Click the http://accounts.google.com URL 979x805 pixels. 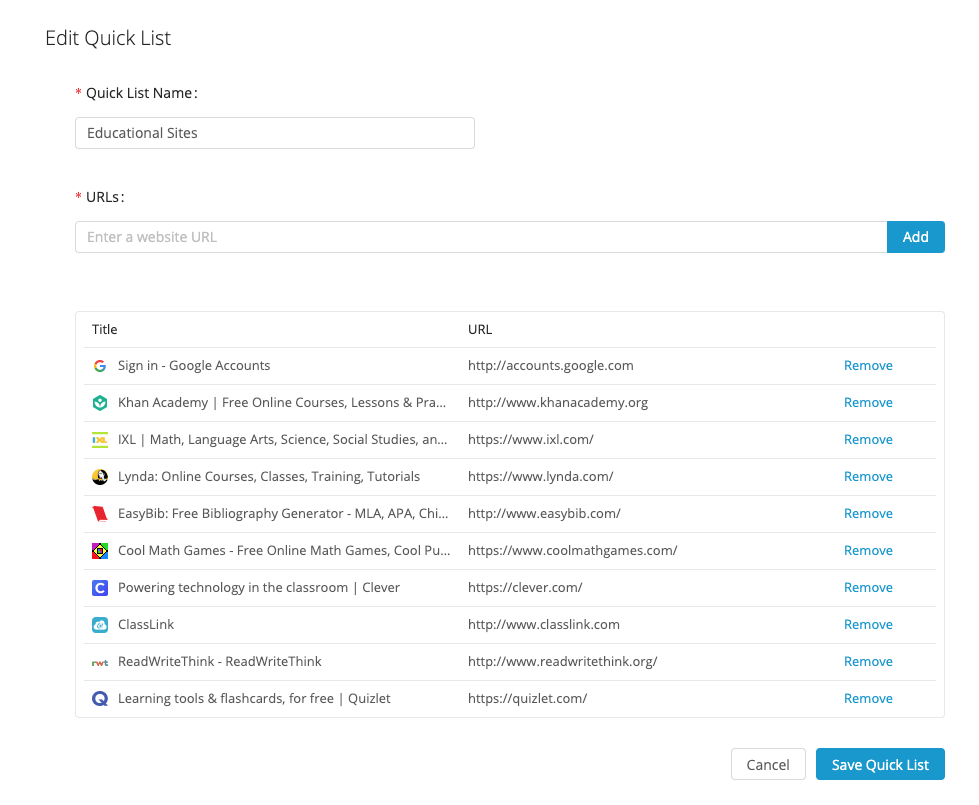click(x=551, y=365)
